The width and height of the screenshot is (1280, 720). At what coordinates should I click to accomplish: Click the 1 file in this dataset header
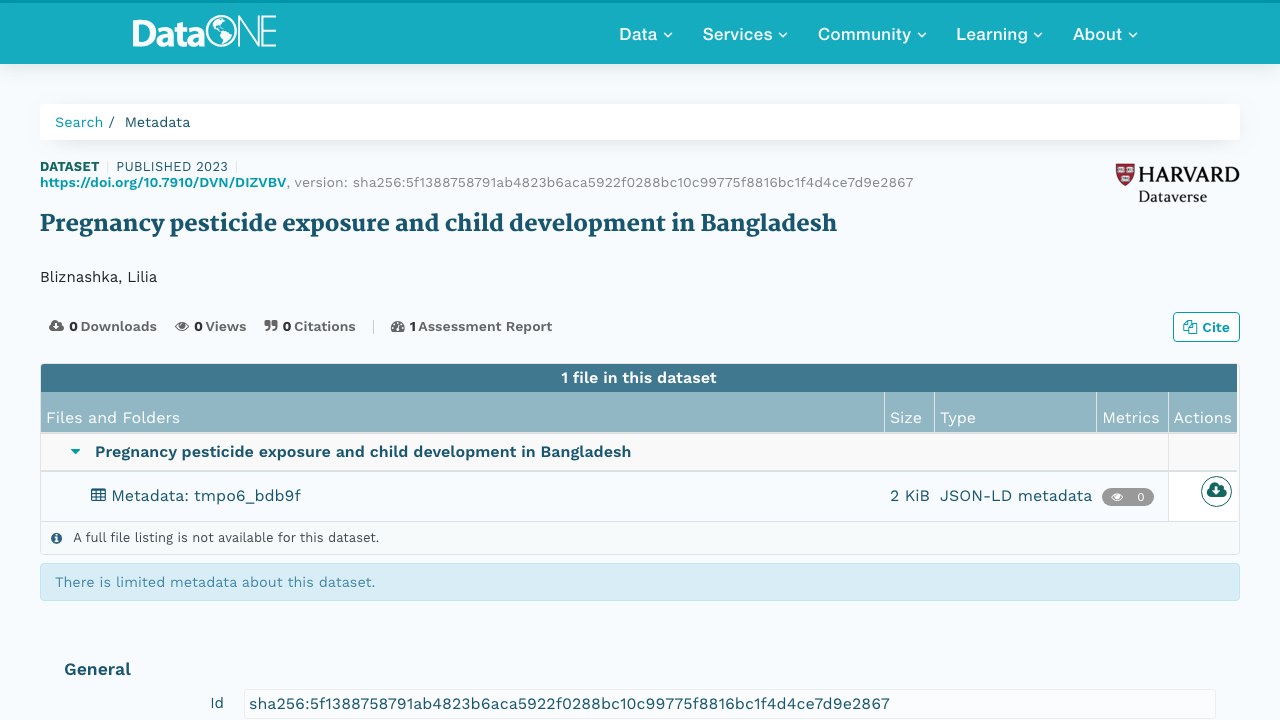point(639,378)
